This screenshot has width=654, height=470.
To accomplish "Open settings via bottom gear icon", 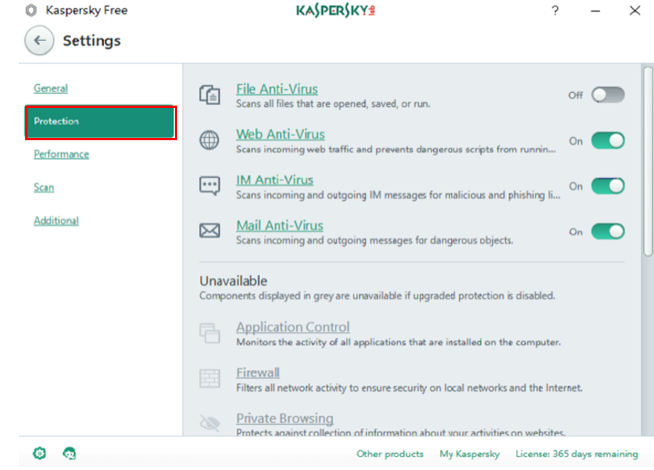I will pyautogui.click(x=40, y=453).
